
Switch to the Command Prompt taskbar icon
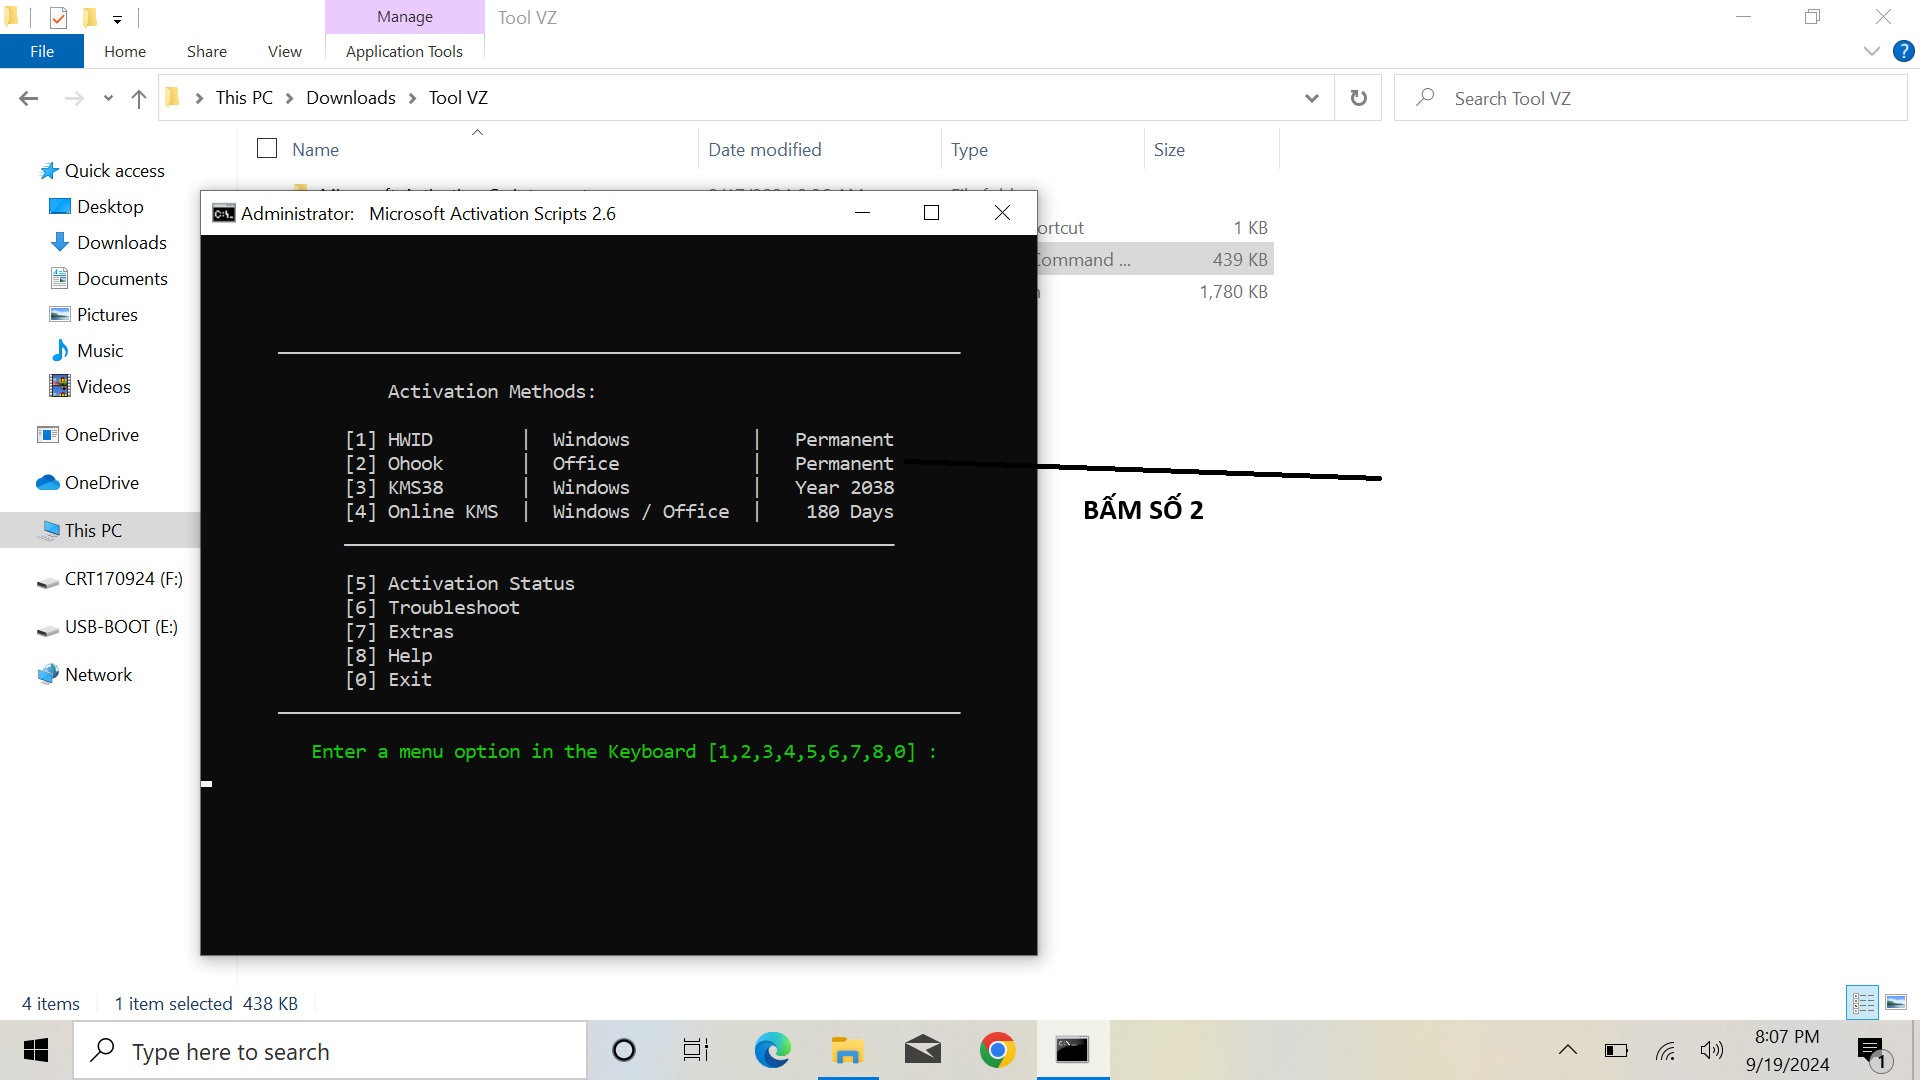pos(1072,1051)
